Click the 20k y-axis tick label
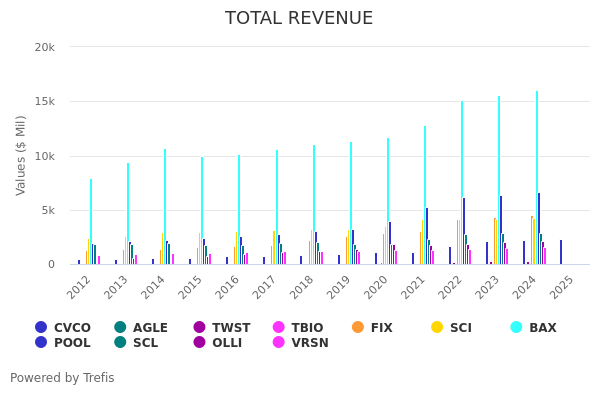 click(x=45, y=48)
